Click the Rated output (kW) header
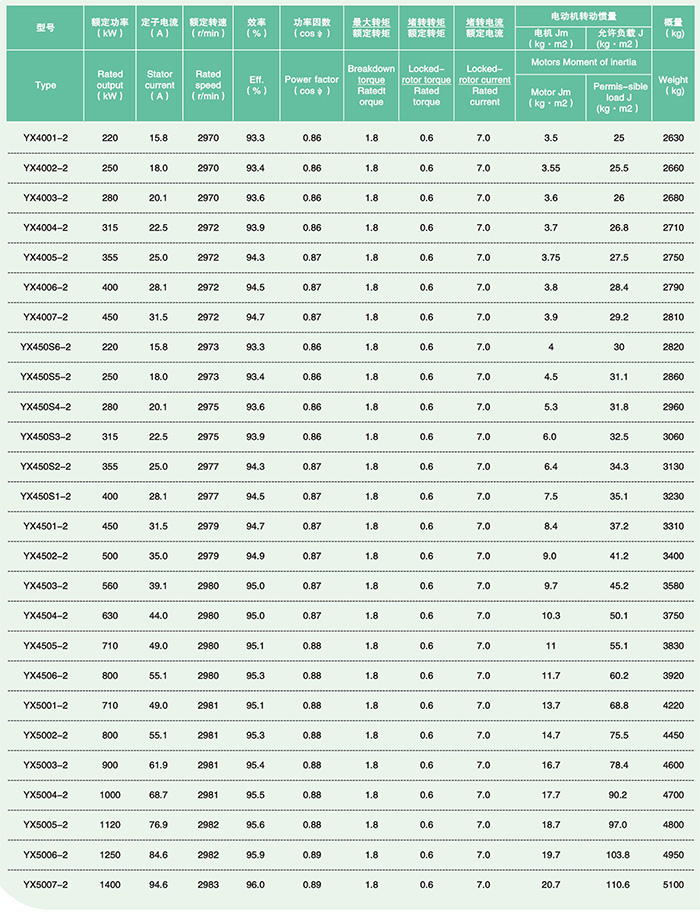Viewport: 700px width, 912px height. pyautogui.click(x=110, y=85)
